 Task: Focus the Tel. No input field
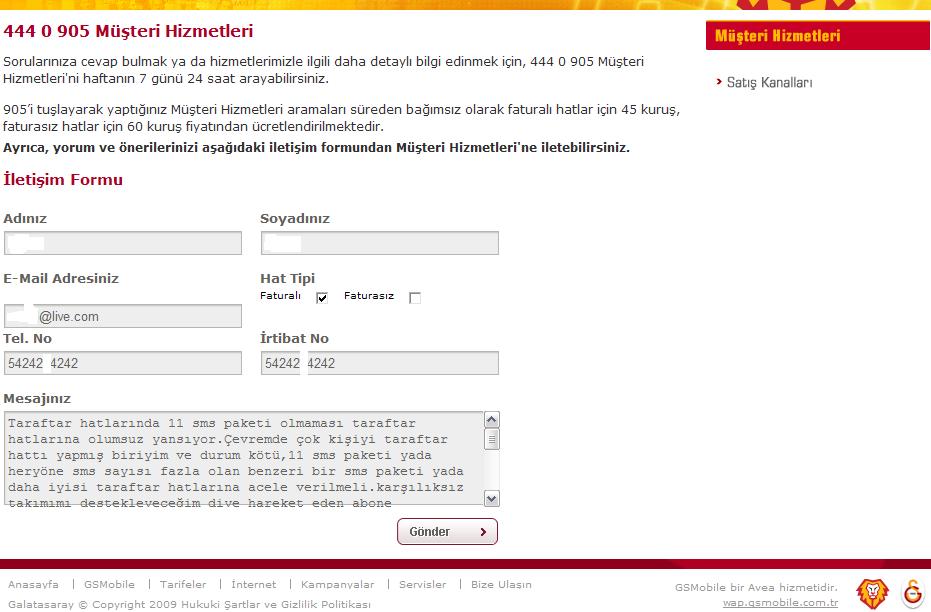[x=123, y=363]
